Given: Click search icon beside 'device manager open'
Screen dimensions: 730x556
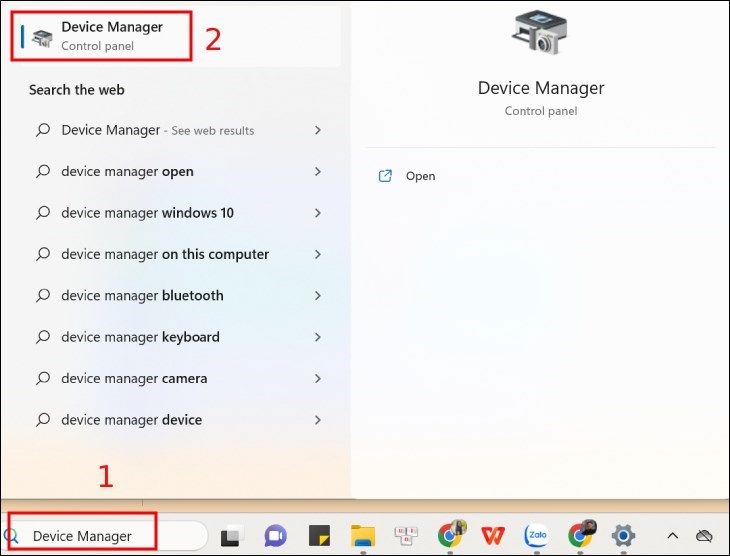Looking at the screenshot, I should point(43,171).
